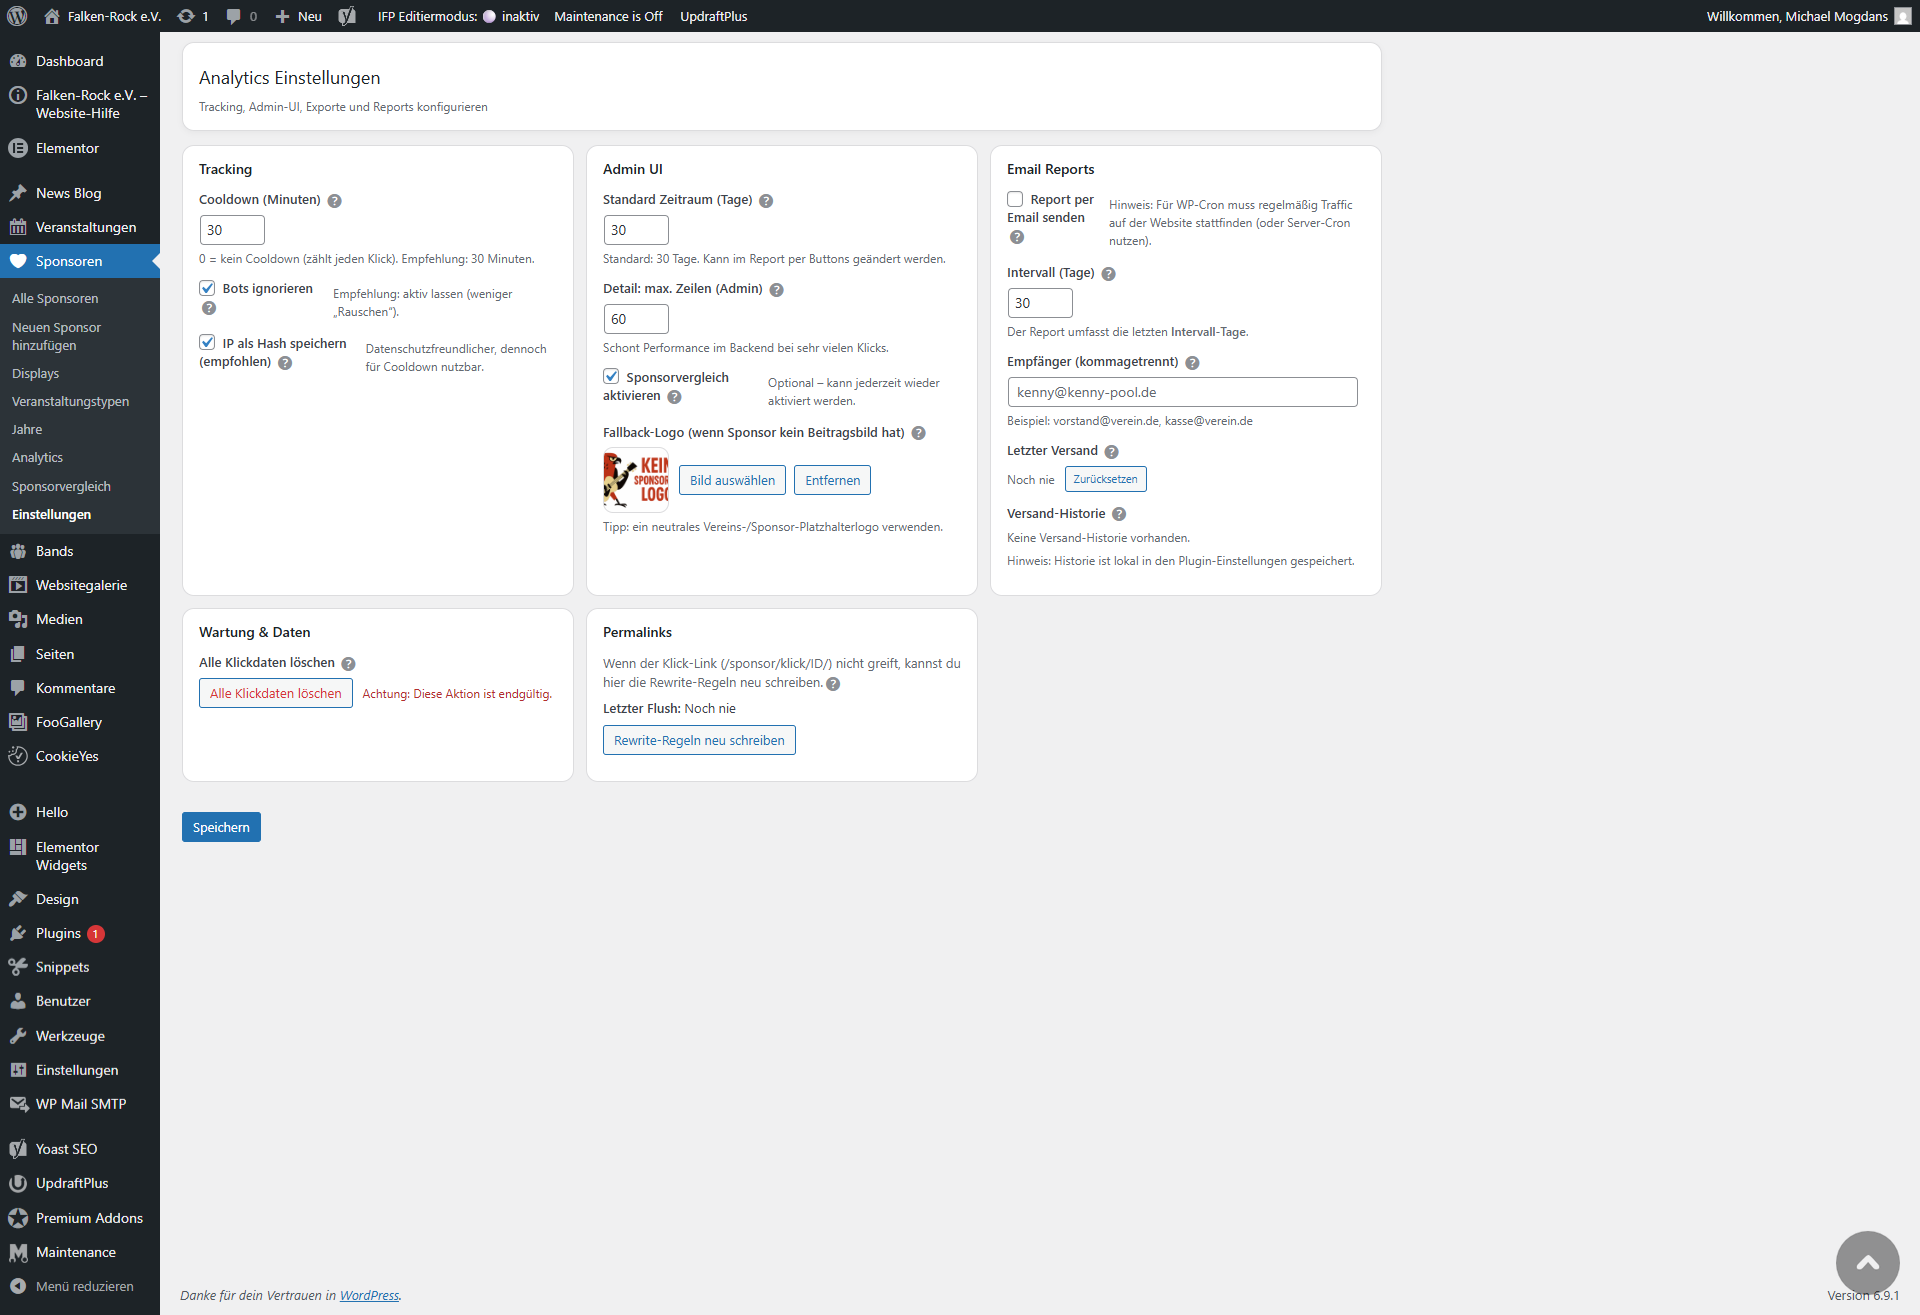Viewport: 1920px width, 1315px height.
Task: Click help icon next to Versand-Historie
Action: tap(1119, 514)
